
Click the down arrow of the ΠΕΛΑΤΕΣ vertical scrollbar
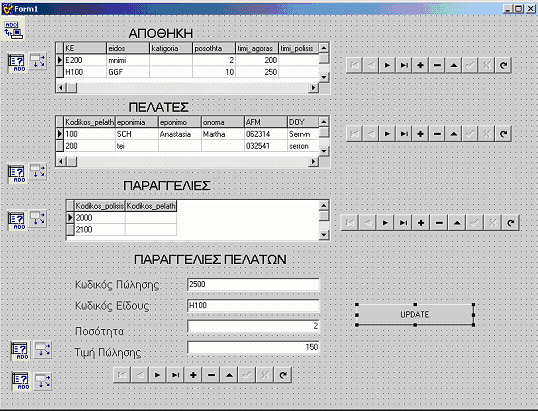point(324,151)
